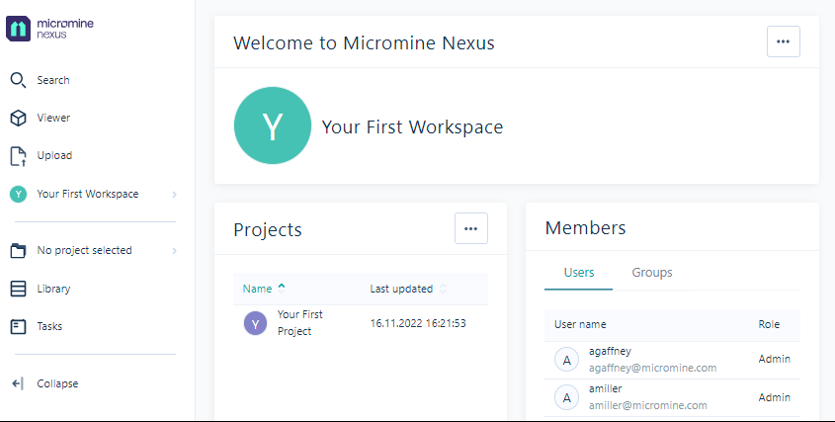Collapse the sidebar with arrow icon
Viewport: 835px width, 422px height.
coord(18,384)
